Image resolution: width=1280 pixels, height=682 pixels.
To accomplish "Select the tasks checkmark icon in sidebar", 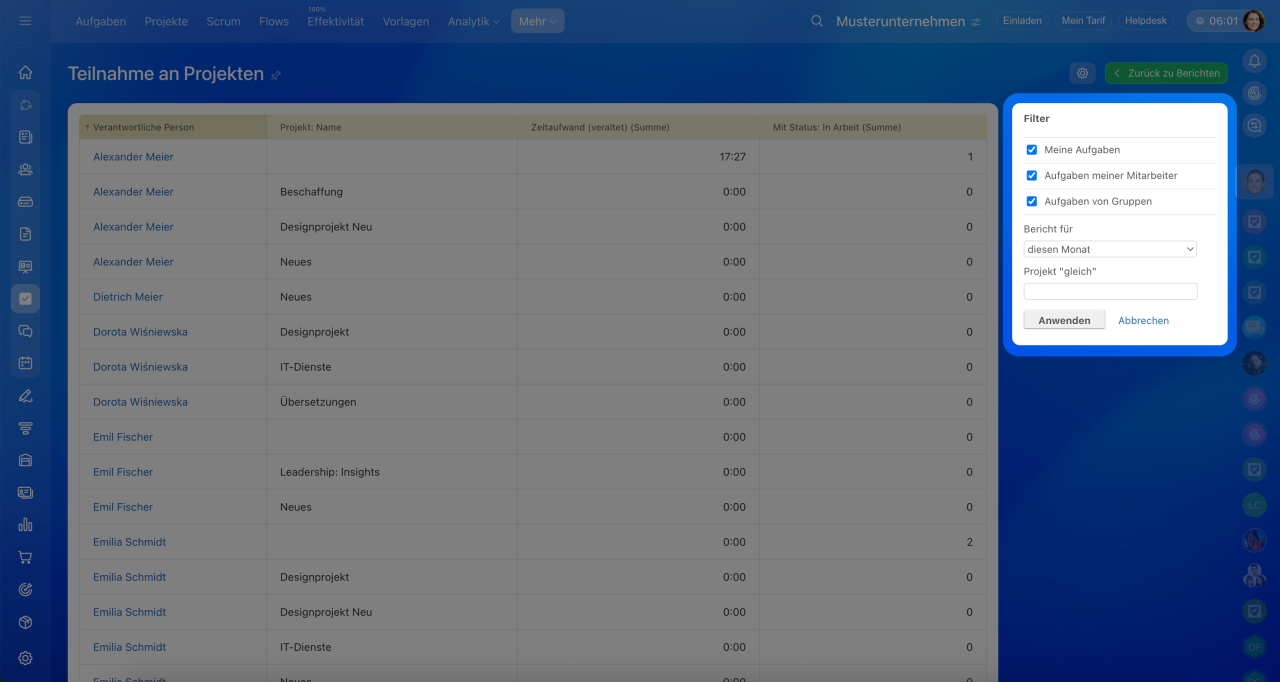I will (x=25, y=298).
